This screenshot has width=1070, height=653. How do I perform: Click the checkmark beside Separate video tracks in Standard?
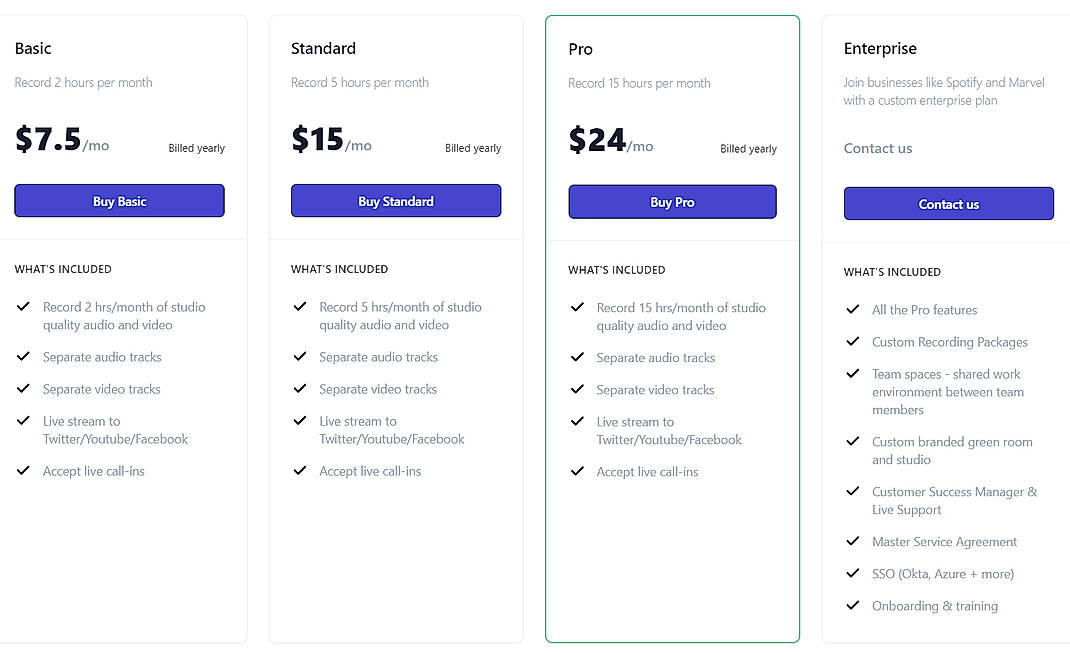pyautogui.click(x=300, y=389)
